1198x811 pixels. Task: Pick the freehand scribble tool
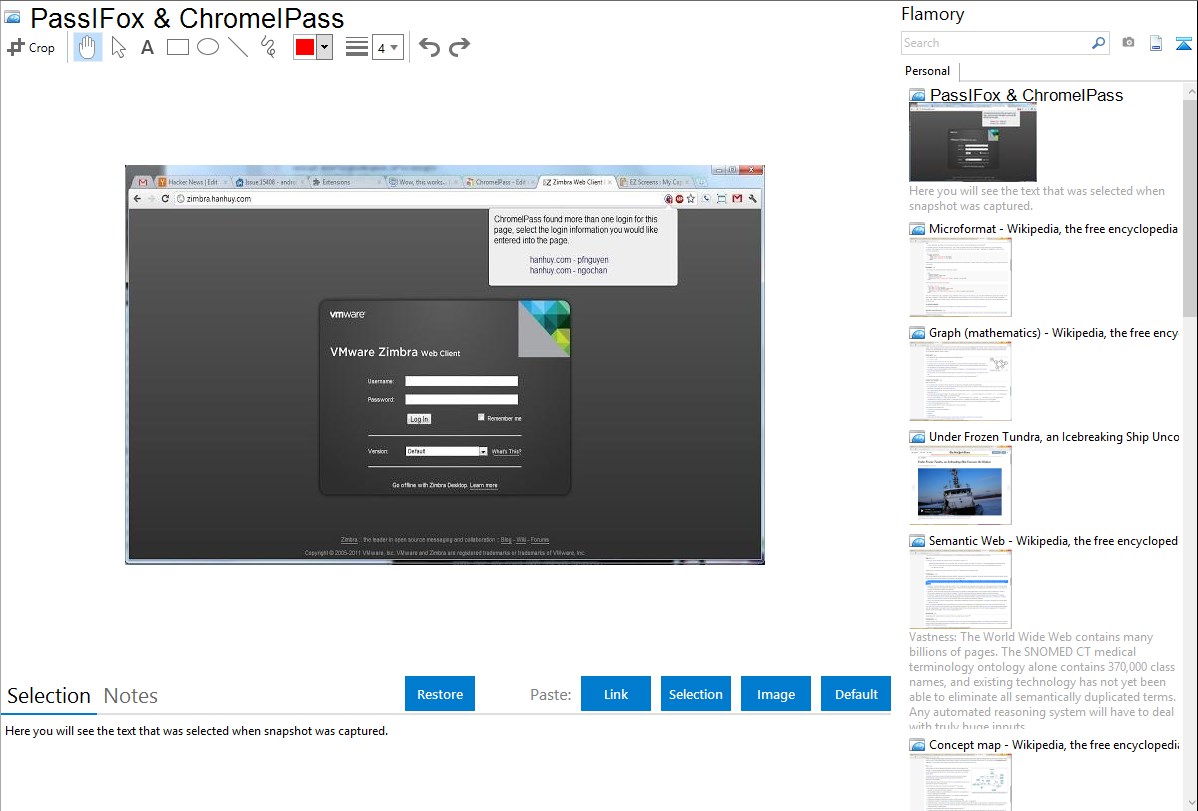click(268, 47)
